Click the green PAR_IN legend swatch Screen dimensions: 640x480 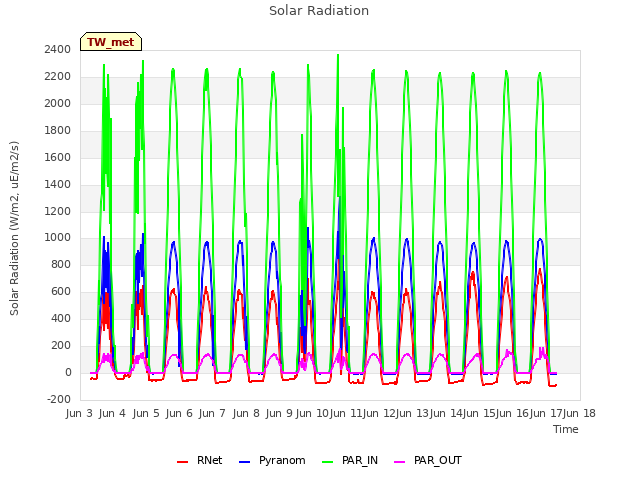328,462
